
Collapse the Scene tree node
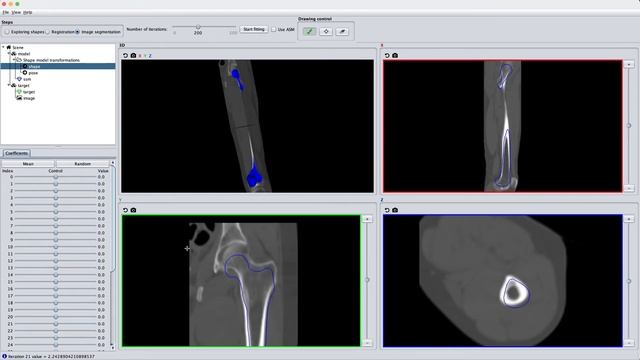3,47
